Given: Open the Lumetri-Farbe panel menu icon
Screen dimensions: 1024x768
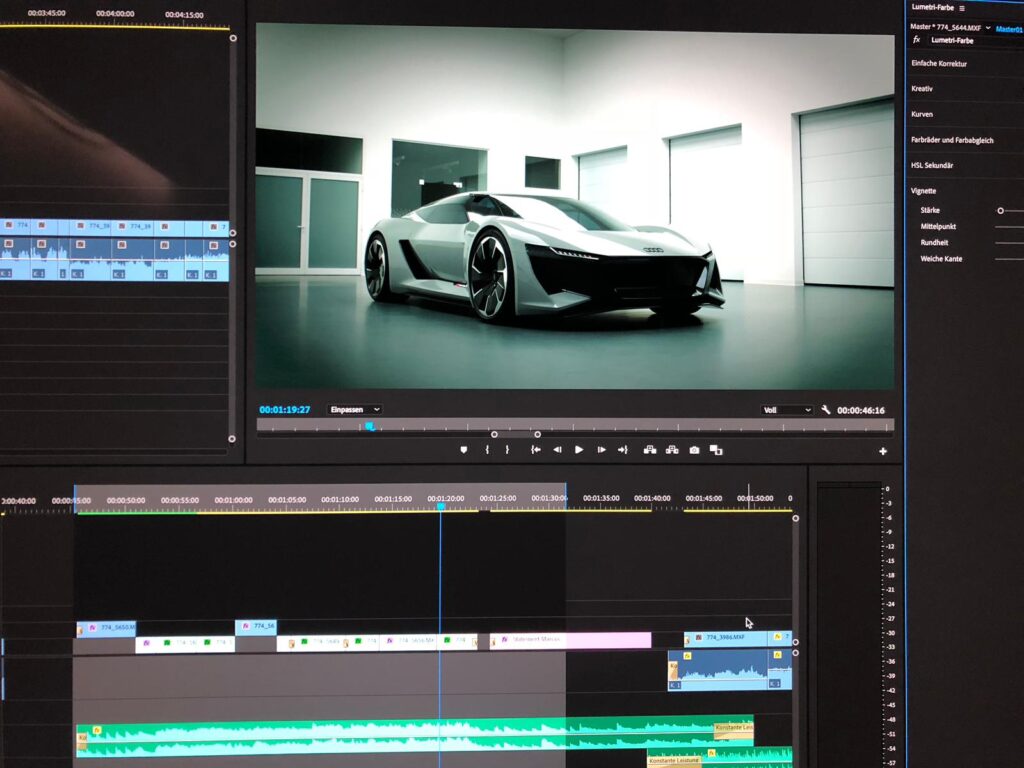Looking at the screenshot, I should click(x=962, y=8).
